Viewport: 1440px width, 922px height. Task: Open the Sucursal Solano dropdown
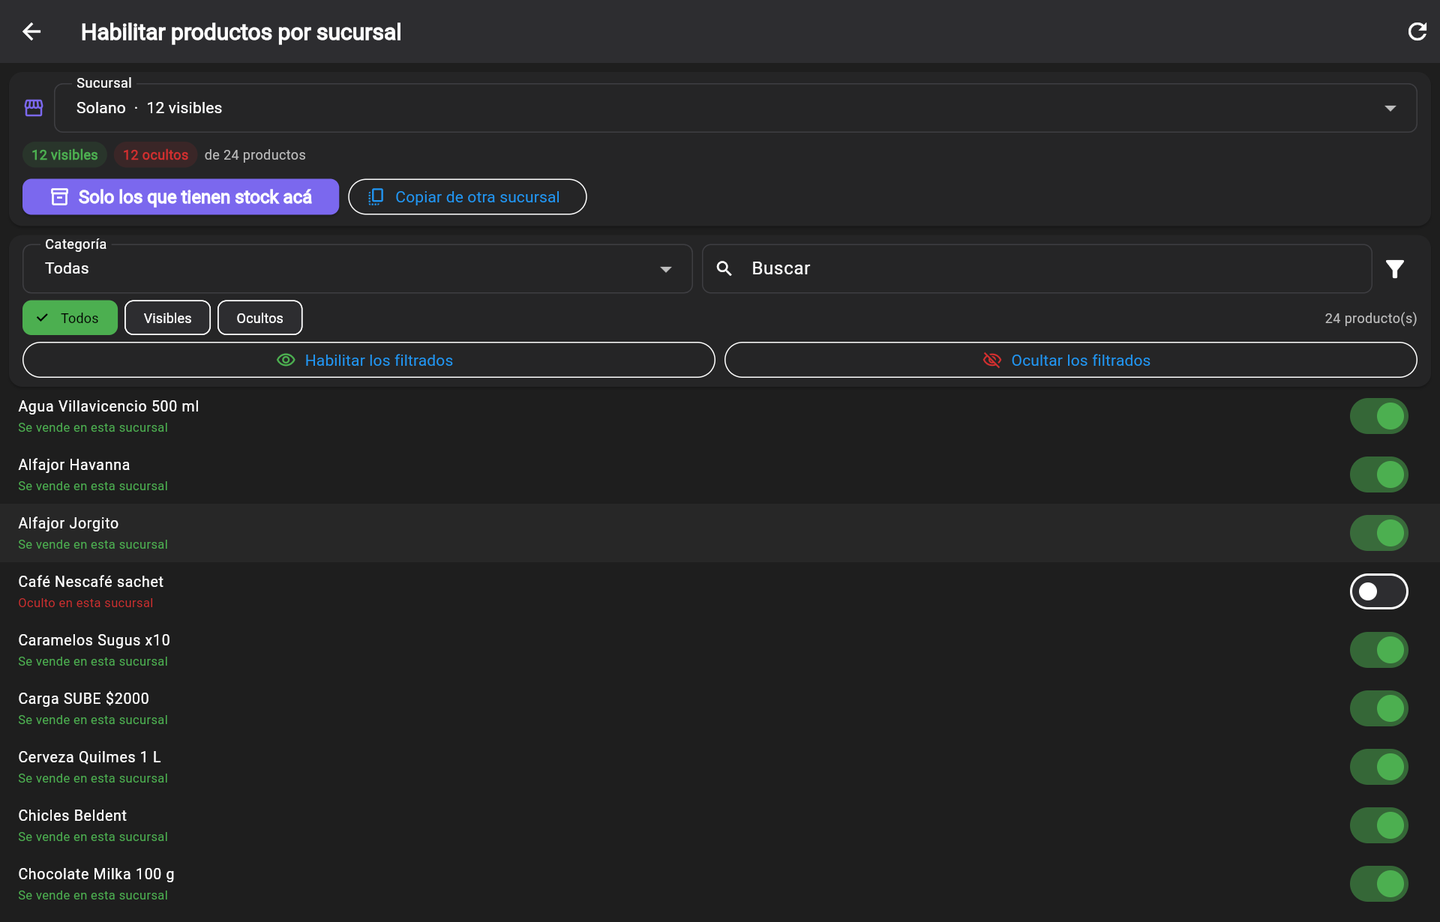(735, 108)
